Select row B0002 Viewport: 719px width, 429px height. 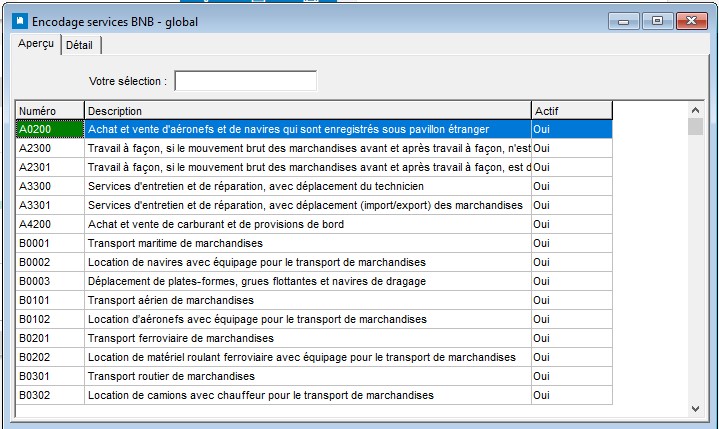point(314,262)
